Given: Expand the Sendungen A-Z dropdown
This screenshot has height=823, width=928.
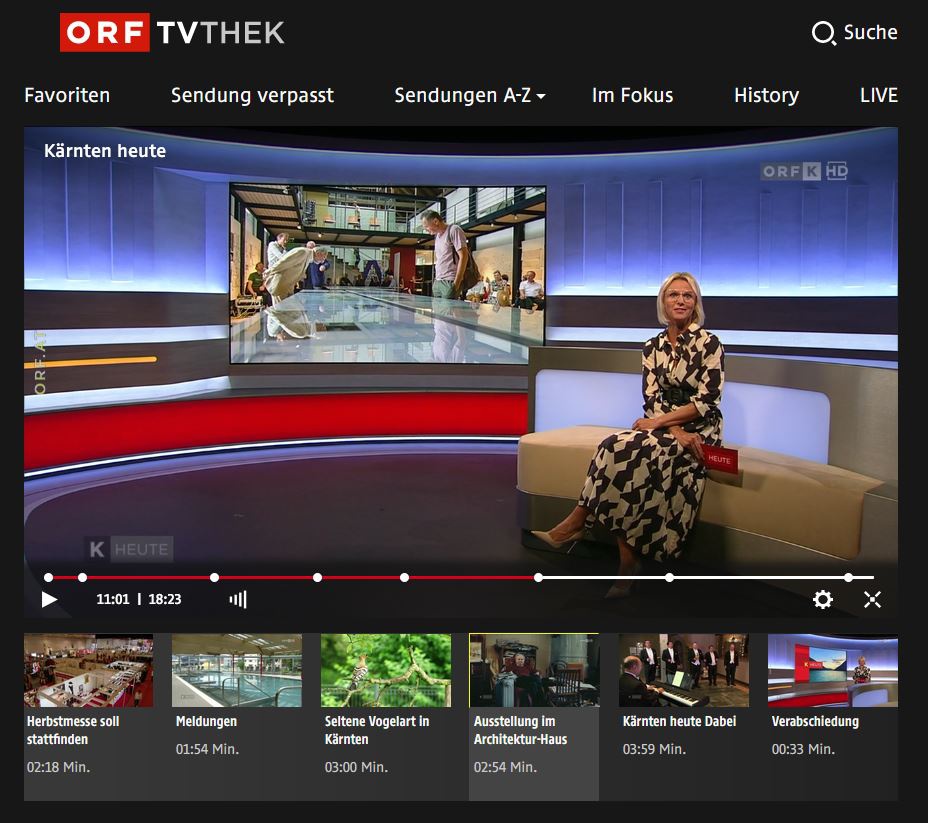Looking at the screenshot, I should coord(470,95).
